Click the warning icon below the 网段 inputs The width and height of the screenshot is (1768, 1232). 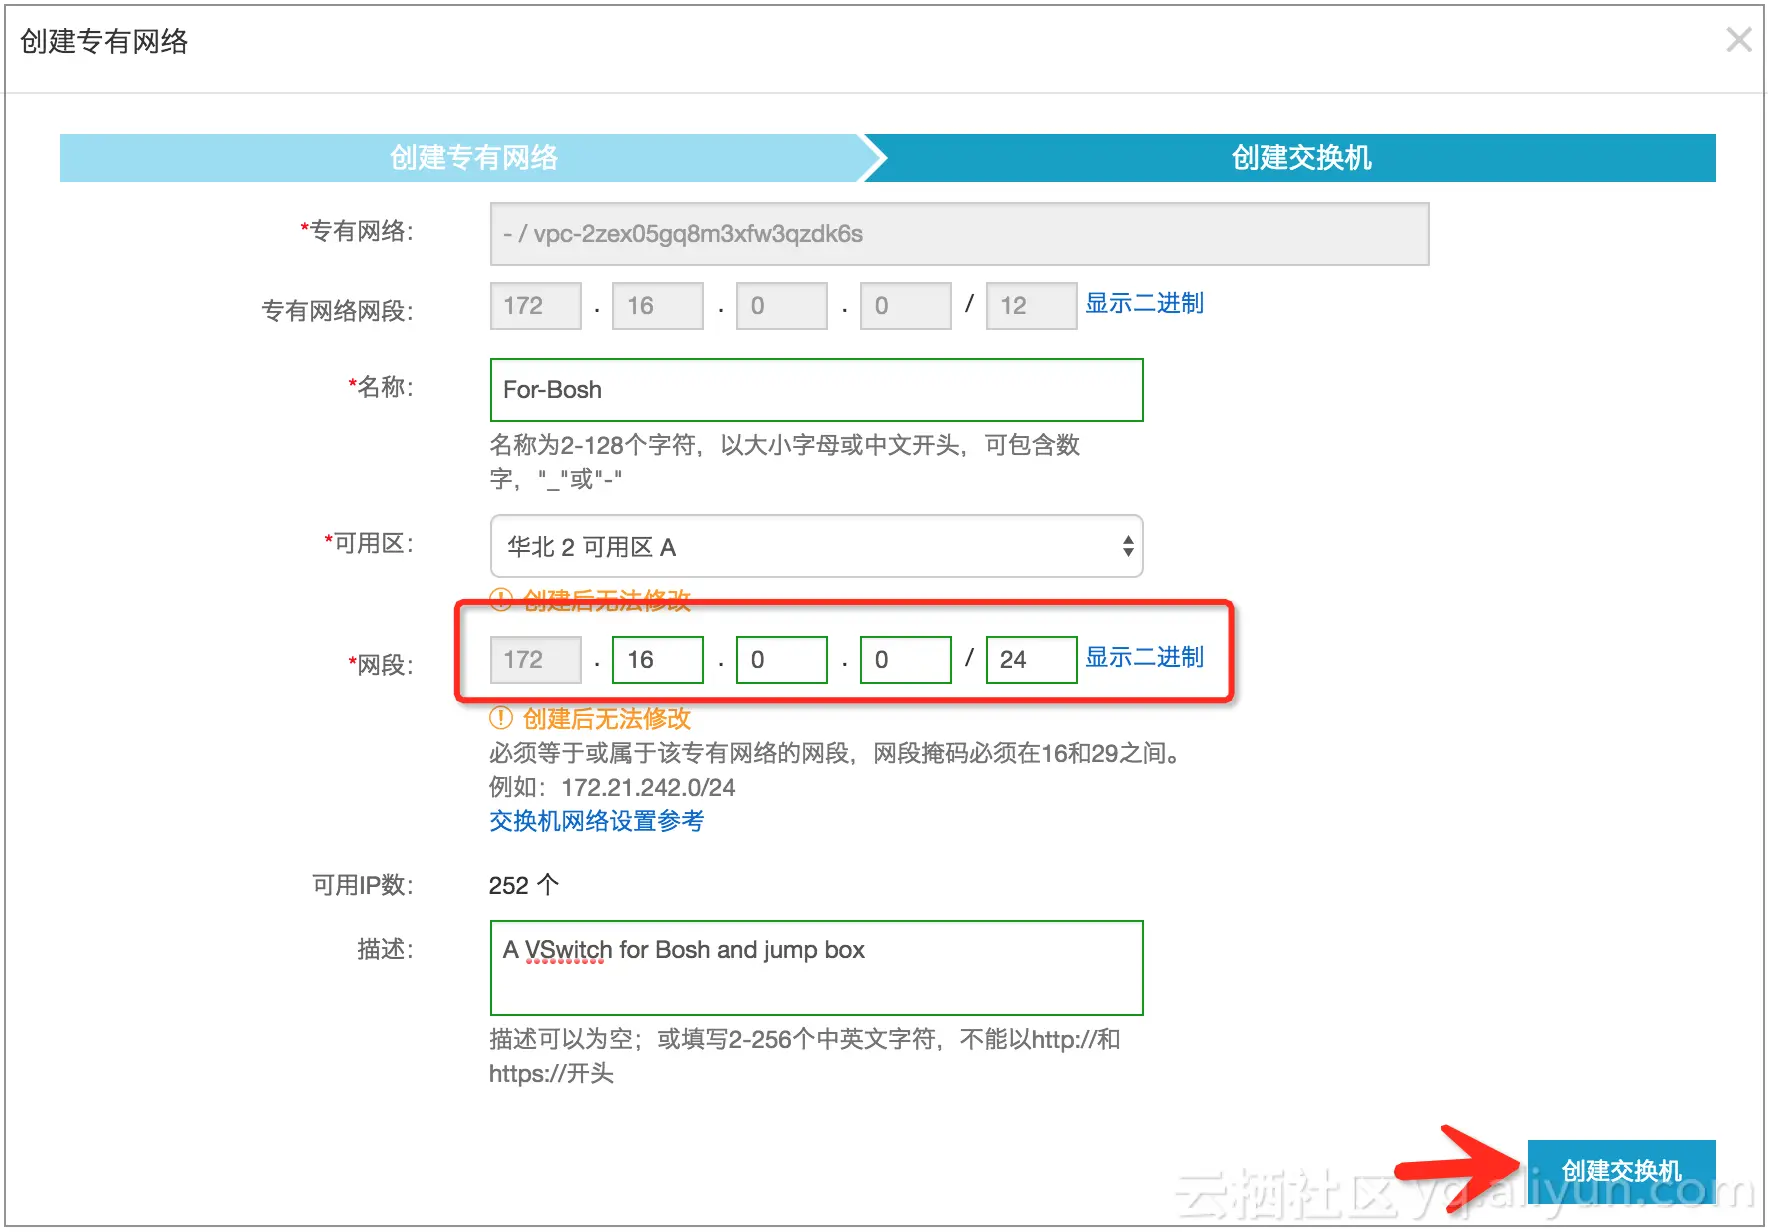point(499,718)
